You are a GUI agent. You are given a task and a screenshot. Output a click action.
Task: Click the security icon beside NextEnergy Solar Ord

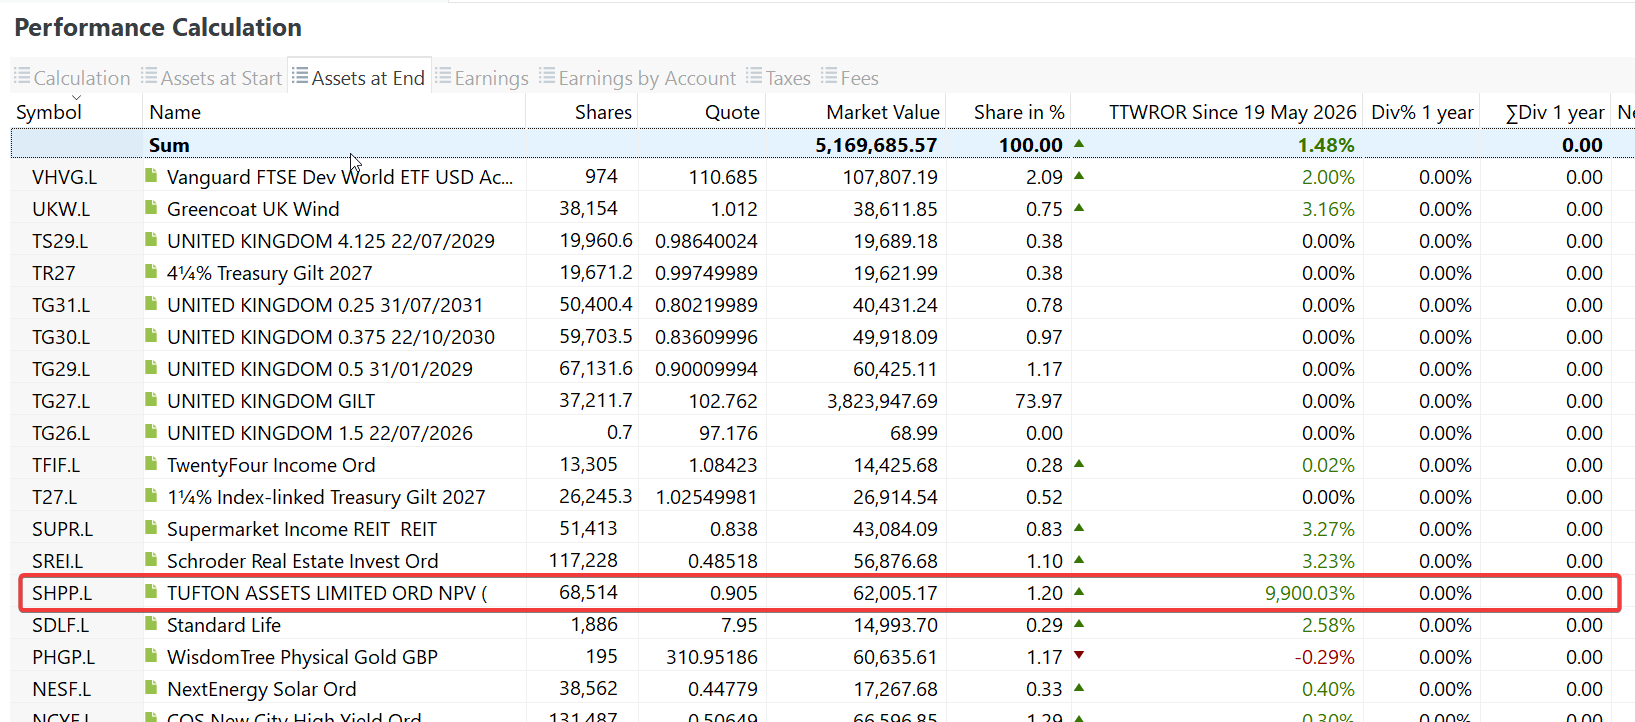tap(152, 688)
